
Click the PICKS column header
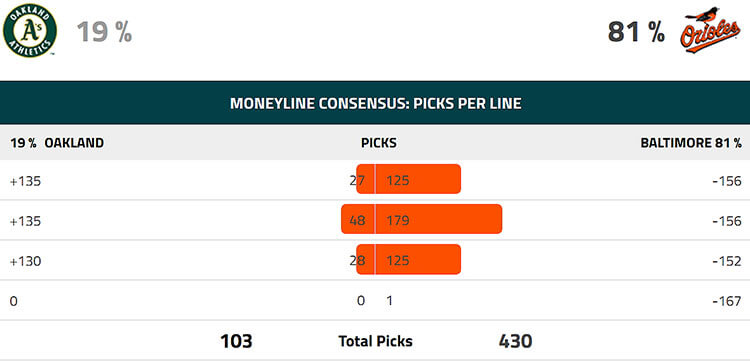379,142
